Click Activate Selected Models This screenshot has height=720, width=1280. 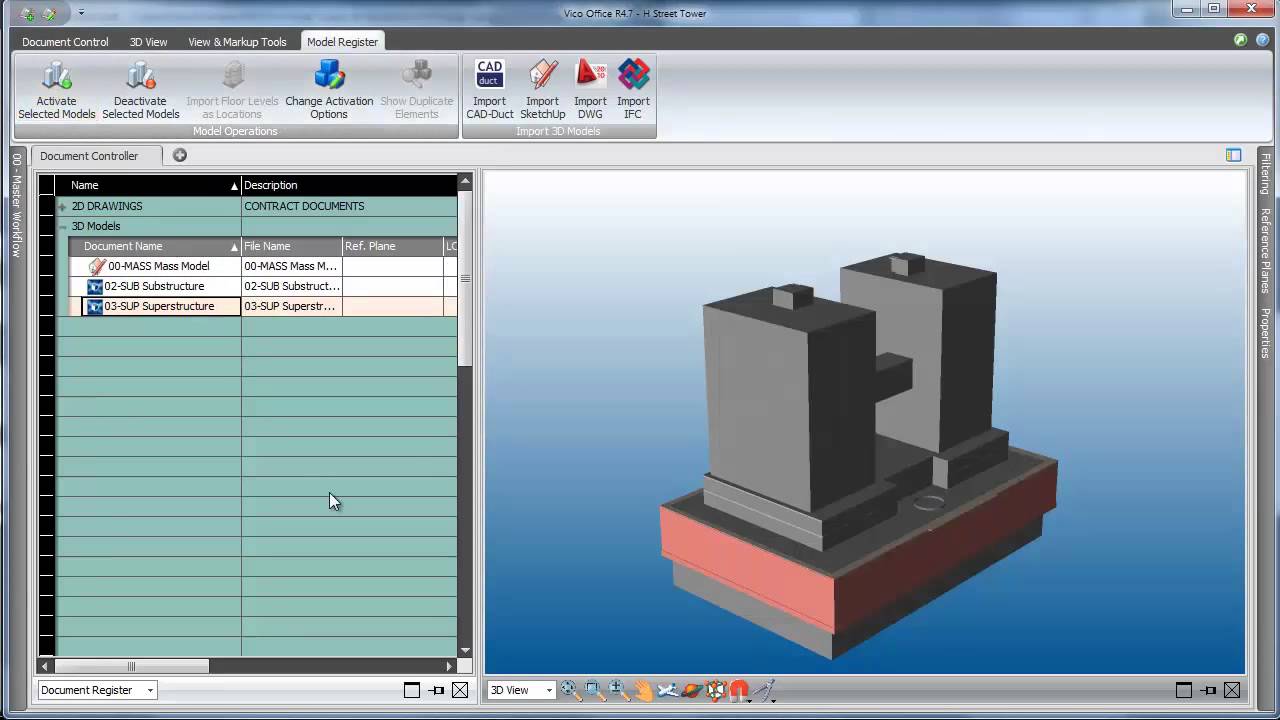(x=57, y=90)
